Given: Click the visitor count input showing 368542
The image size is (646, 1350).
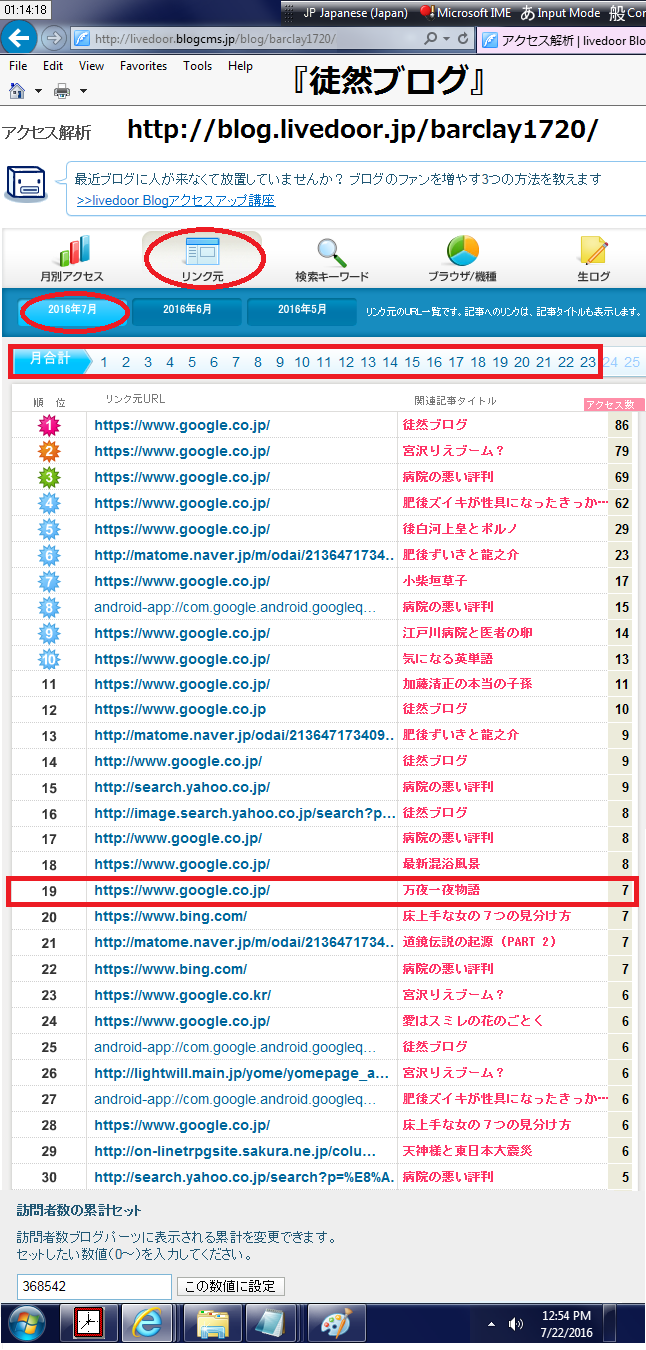Looking at the screenshot, I should click(x=94, y=1286).
